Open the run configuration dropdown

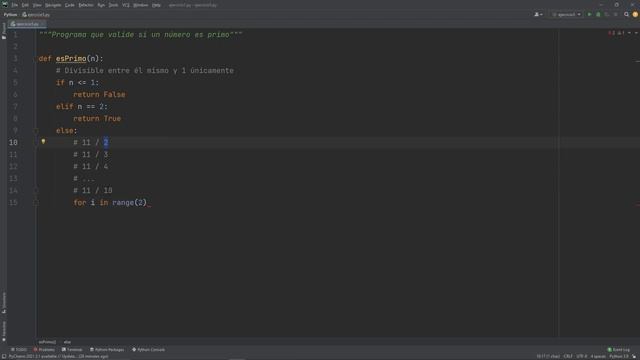point(566,14)
